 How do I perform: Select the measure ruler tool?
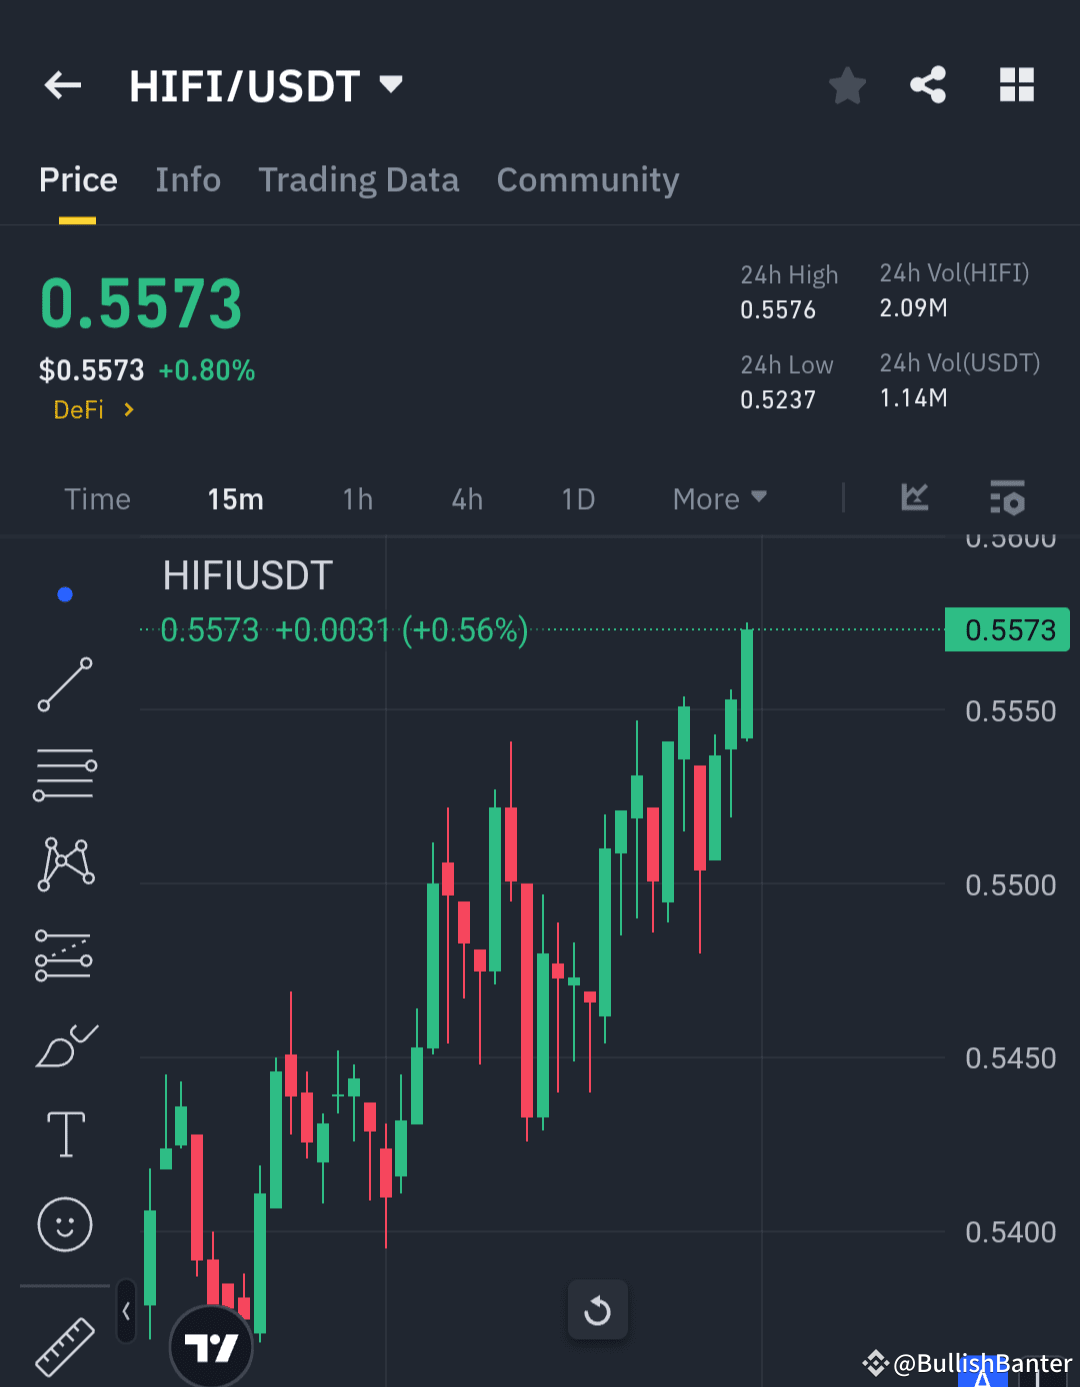[x=64, y=1345]
